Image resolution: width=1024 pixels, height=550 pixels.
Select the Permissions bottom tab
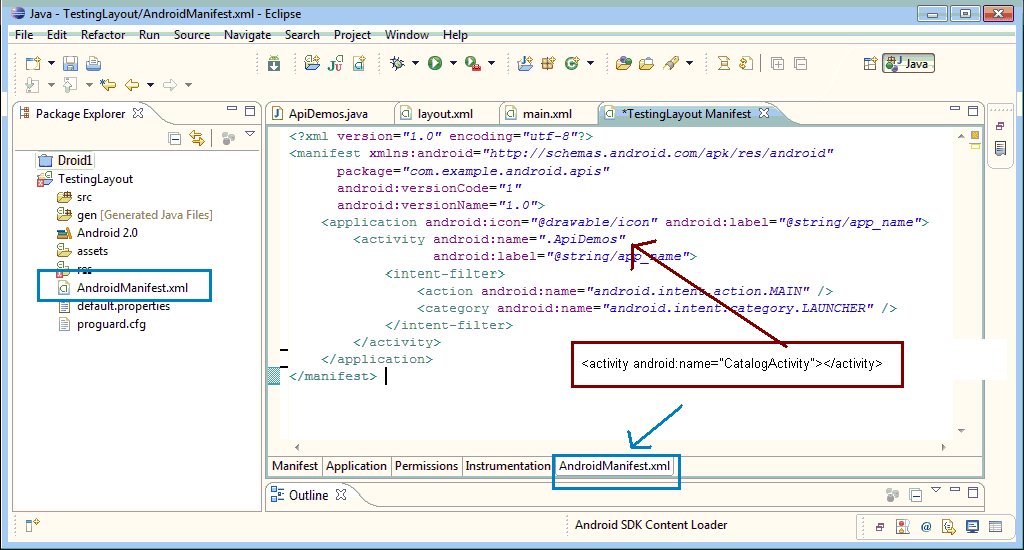[426, 466]
